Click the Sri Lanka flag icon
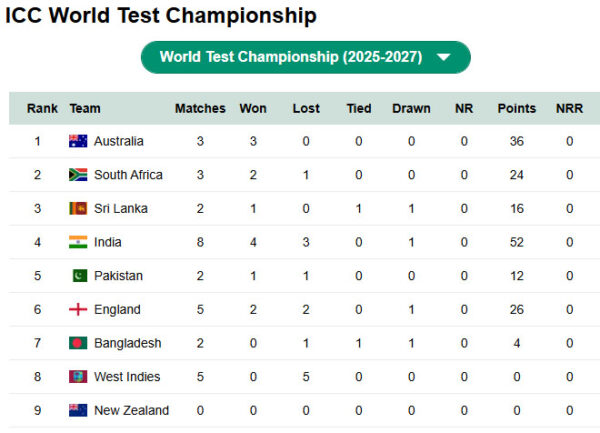 pos(78,208)
